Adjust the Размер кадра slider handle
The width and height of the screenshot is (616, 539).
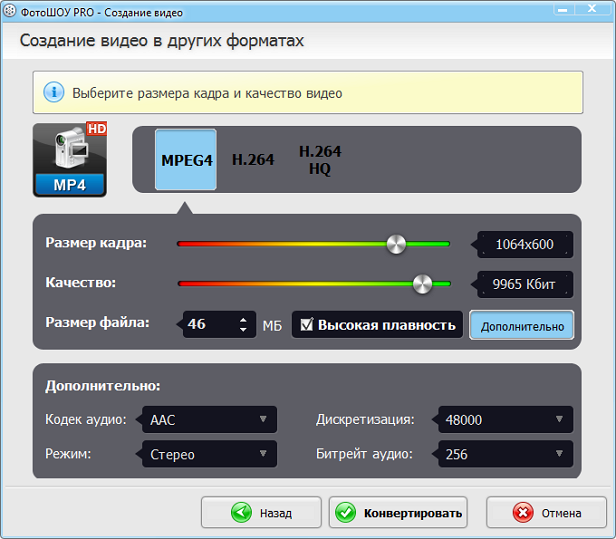pos(396,244)
